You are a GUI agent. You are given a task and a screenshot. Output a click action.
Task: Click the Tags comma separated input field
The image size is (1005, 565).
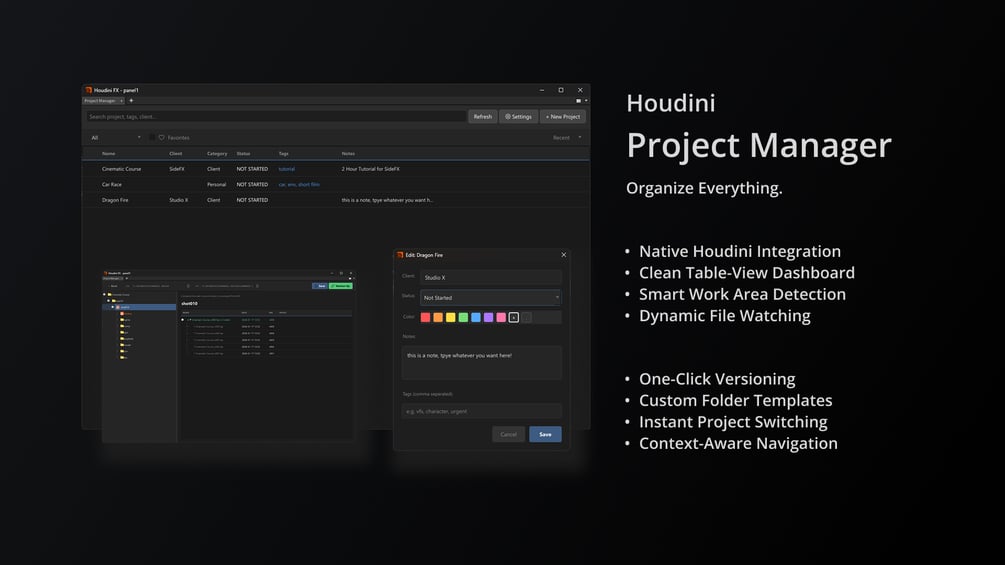pyautogui.click(x=481, y=411)
